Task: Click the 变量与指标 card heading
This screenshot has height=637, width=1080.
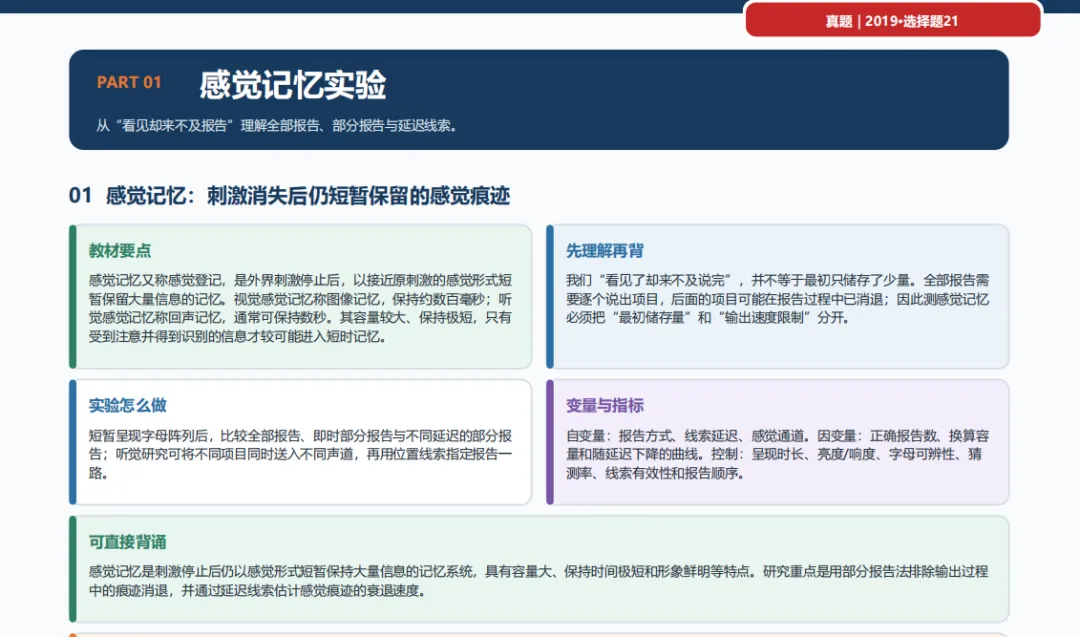Action: pyautogui.click(x=605, y=405)
